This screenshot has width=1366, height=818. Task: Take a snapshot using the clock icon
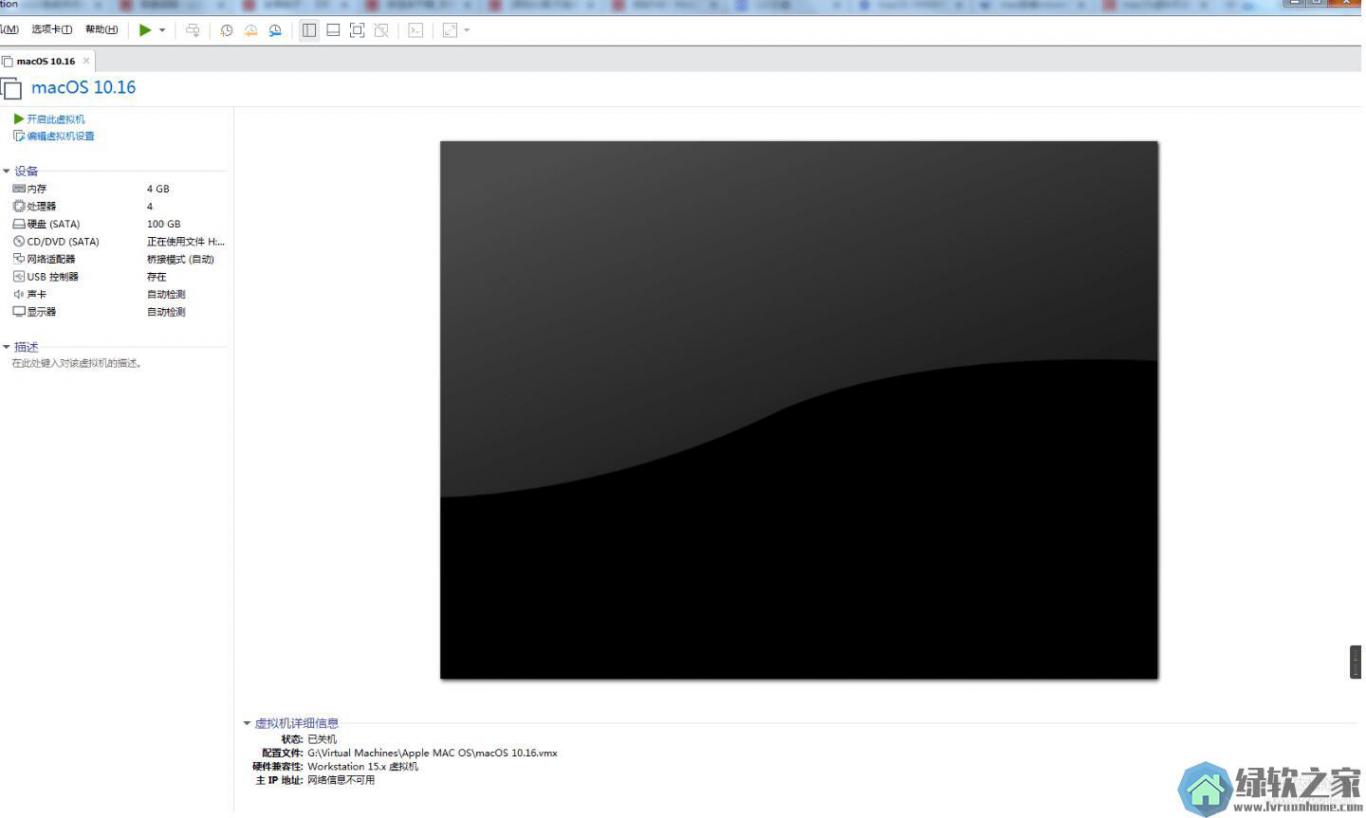point(227,30)
